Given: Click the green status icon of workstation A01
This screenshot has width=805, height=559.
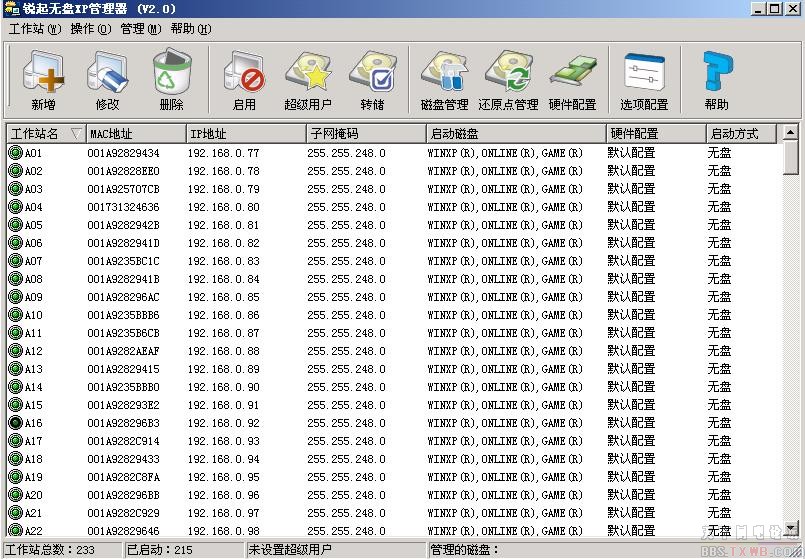Looking at the screenshot, I should tap(16, 152).
